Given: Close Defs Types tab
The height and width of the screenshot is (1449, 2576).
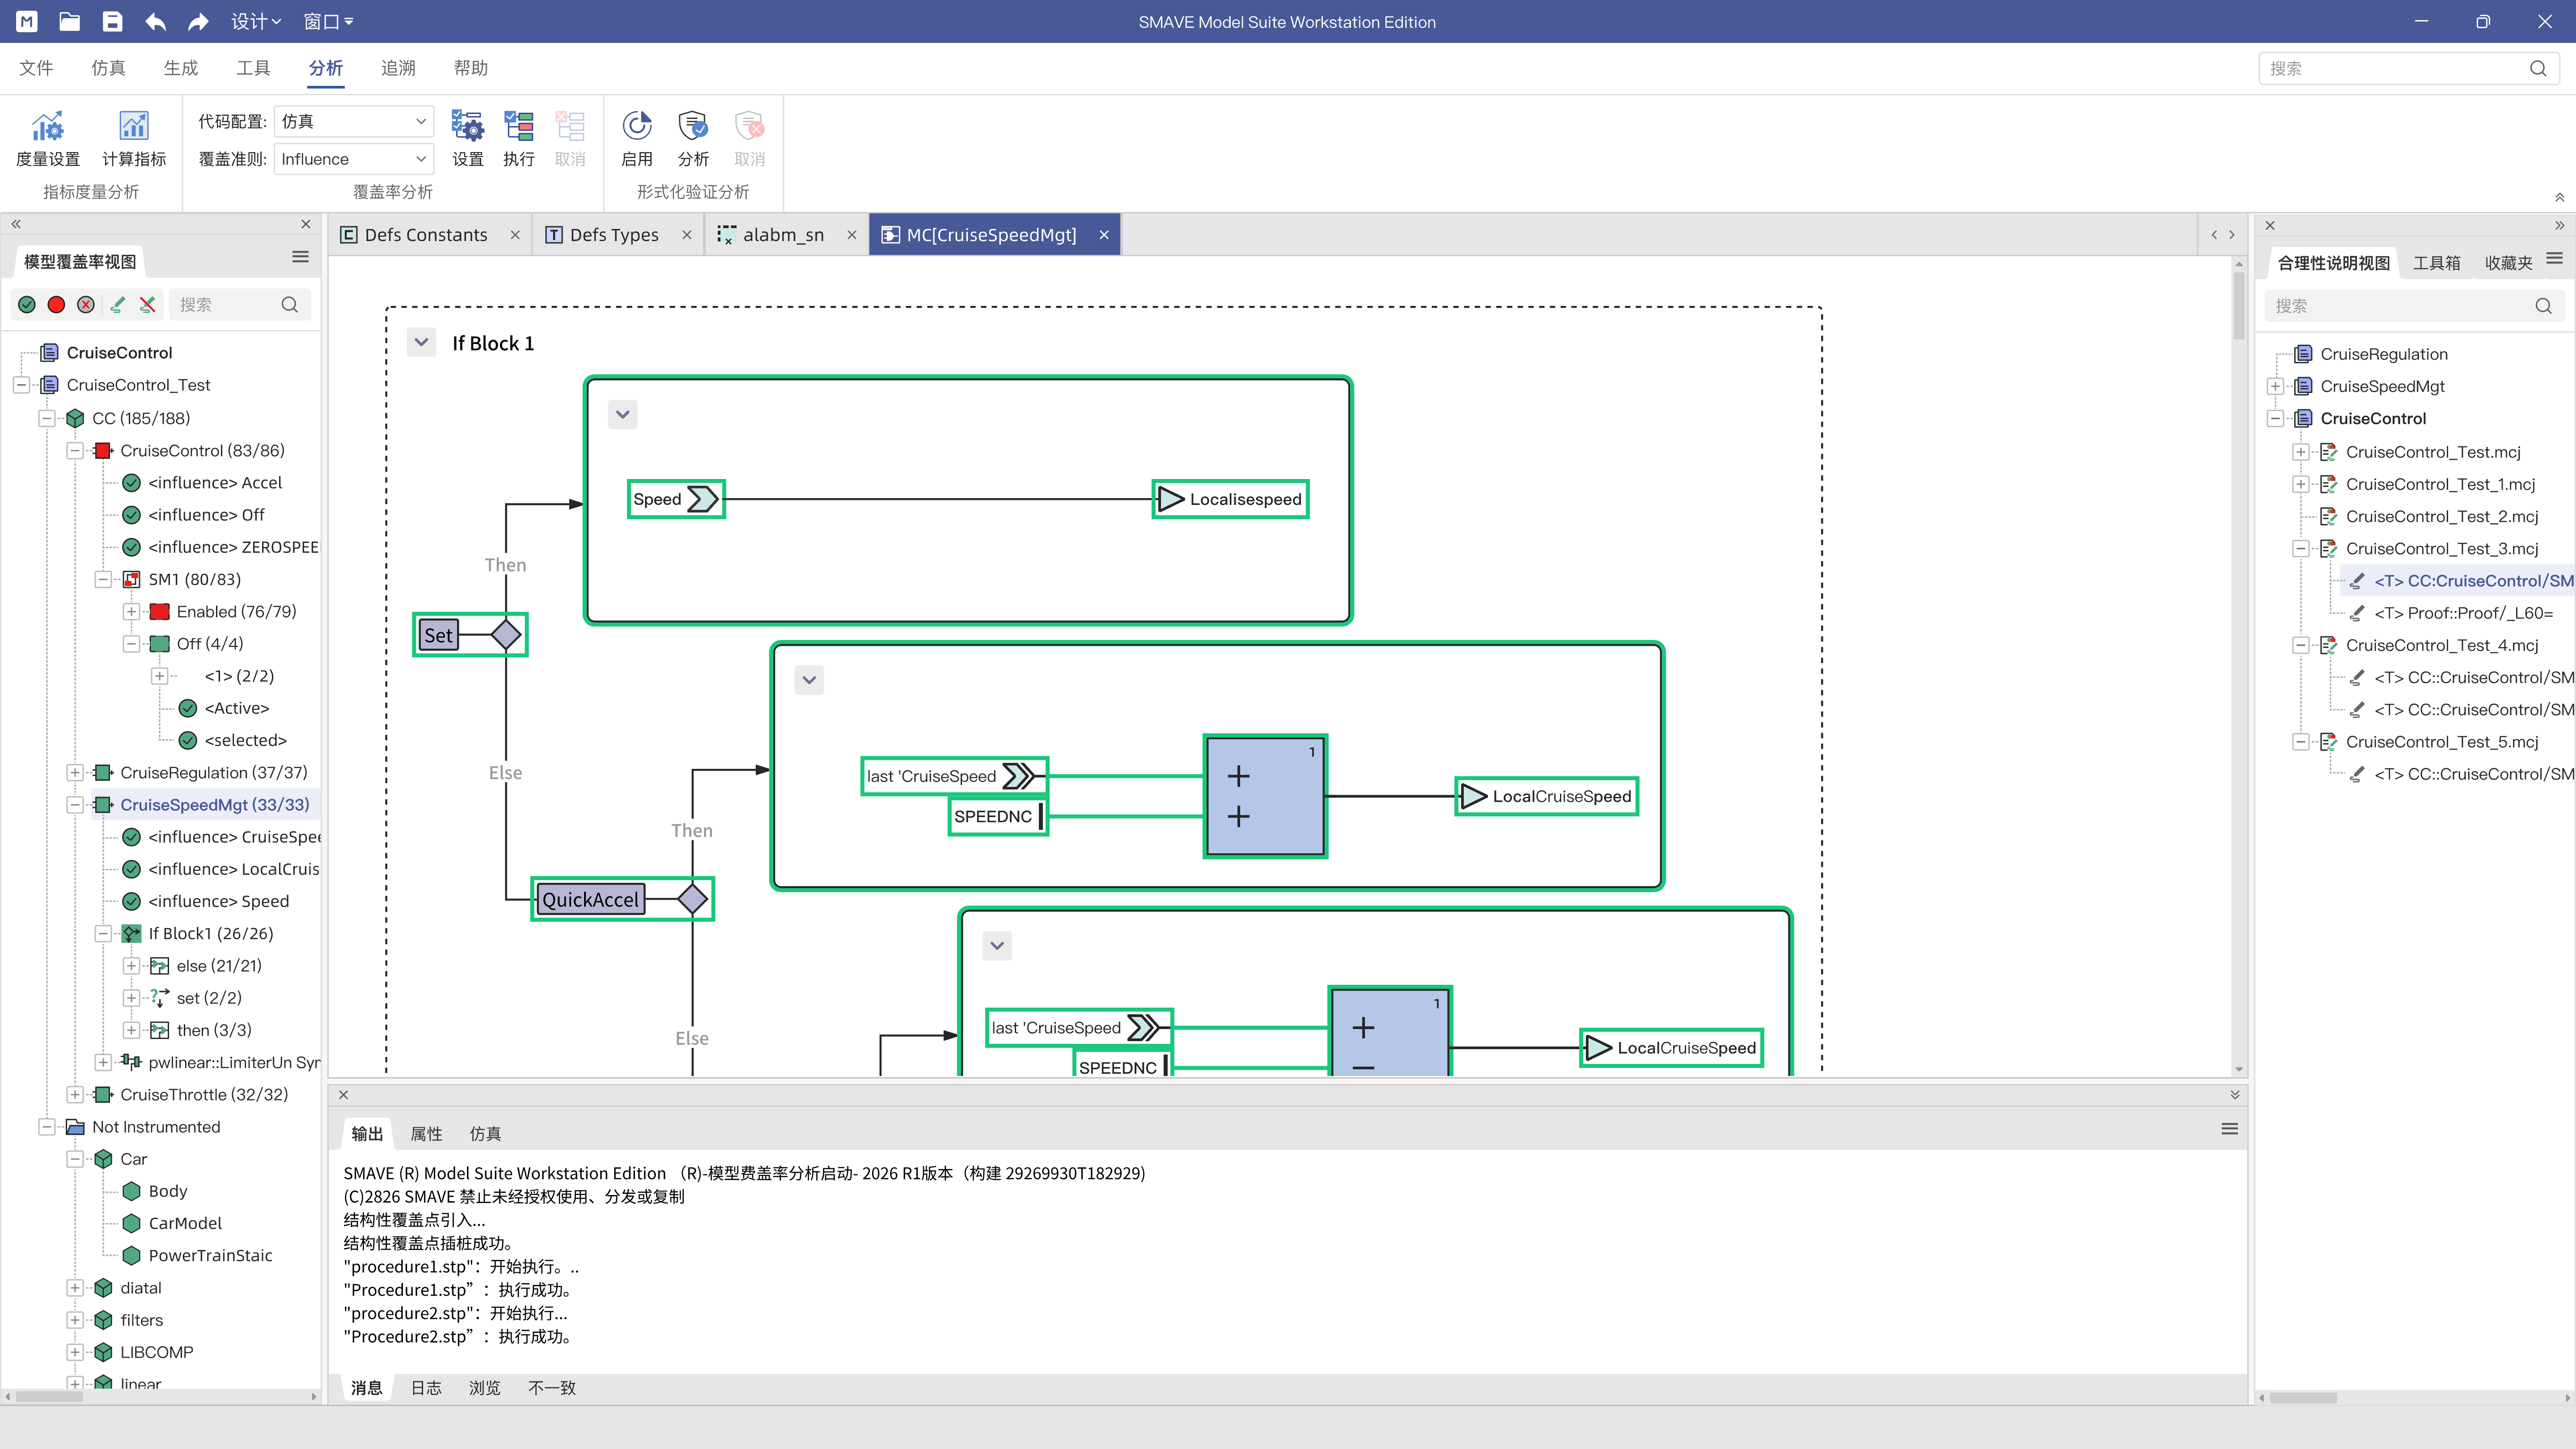Looking at the screenshot, I should (x=687, y=235).
